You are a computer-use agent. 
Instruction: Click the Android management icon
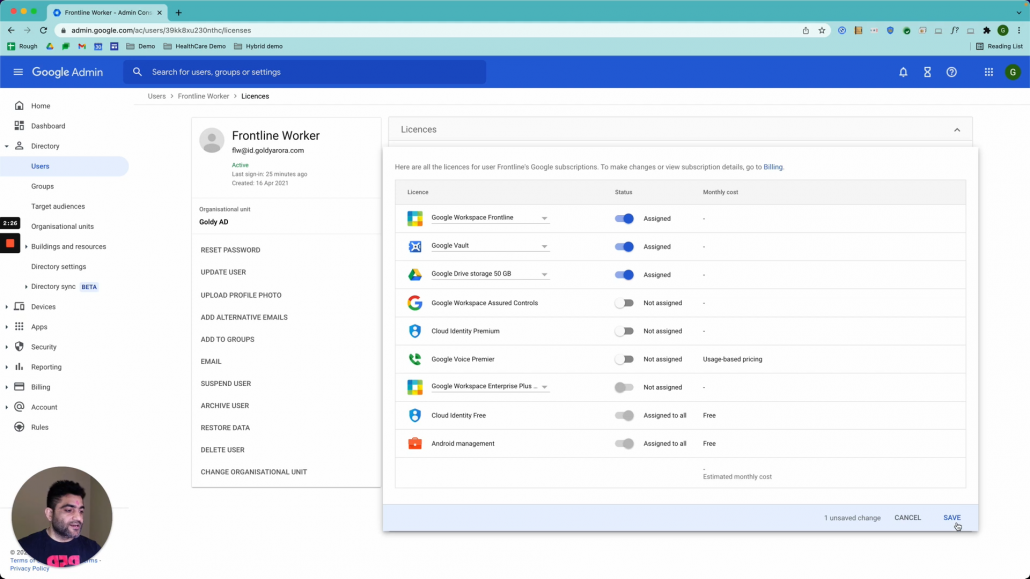[414, 444]
